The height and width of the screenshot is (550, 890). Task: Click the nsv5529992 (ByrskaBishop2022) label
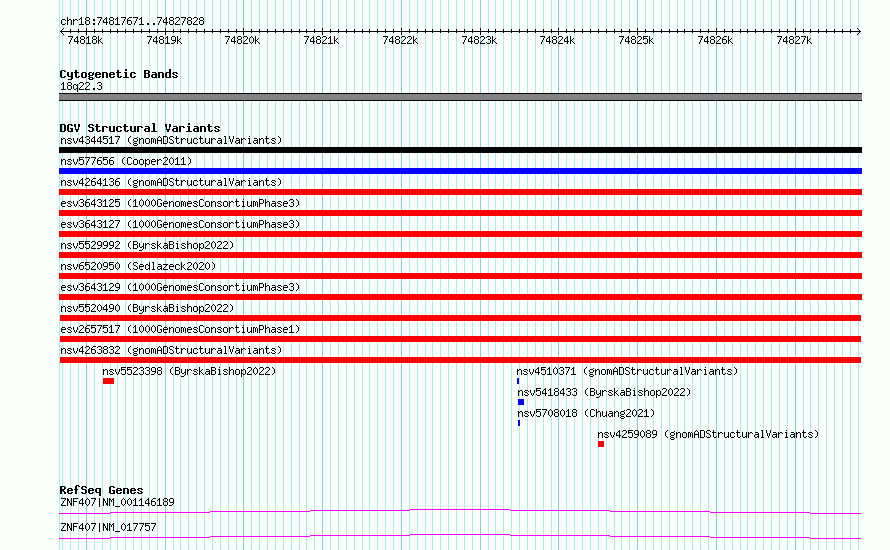click(x=147, y=245)
